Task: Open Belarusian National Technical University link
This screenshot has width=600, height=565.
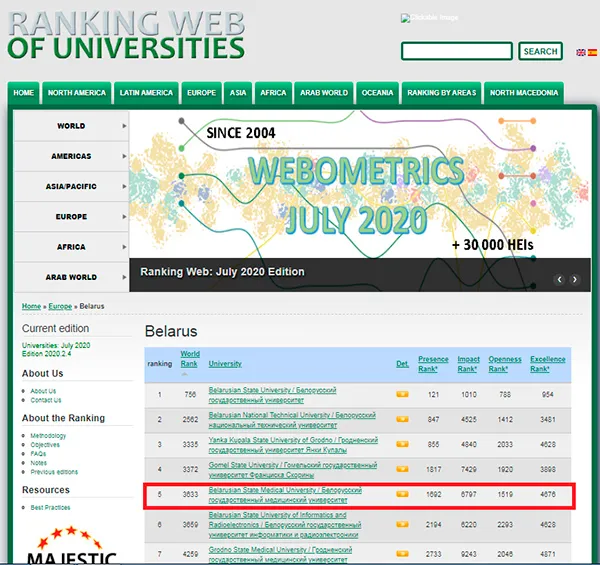Action: 292,420
